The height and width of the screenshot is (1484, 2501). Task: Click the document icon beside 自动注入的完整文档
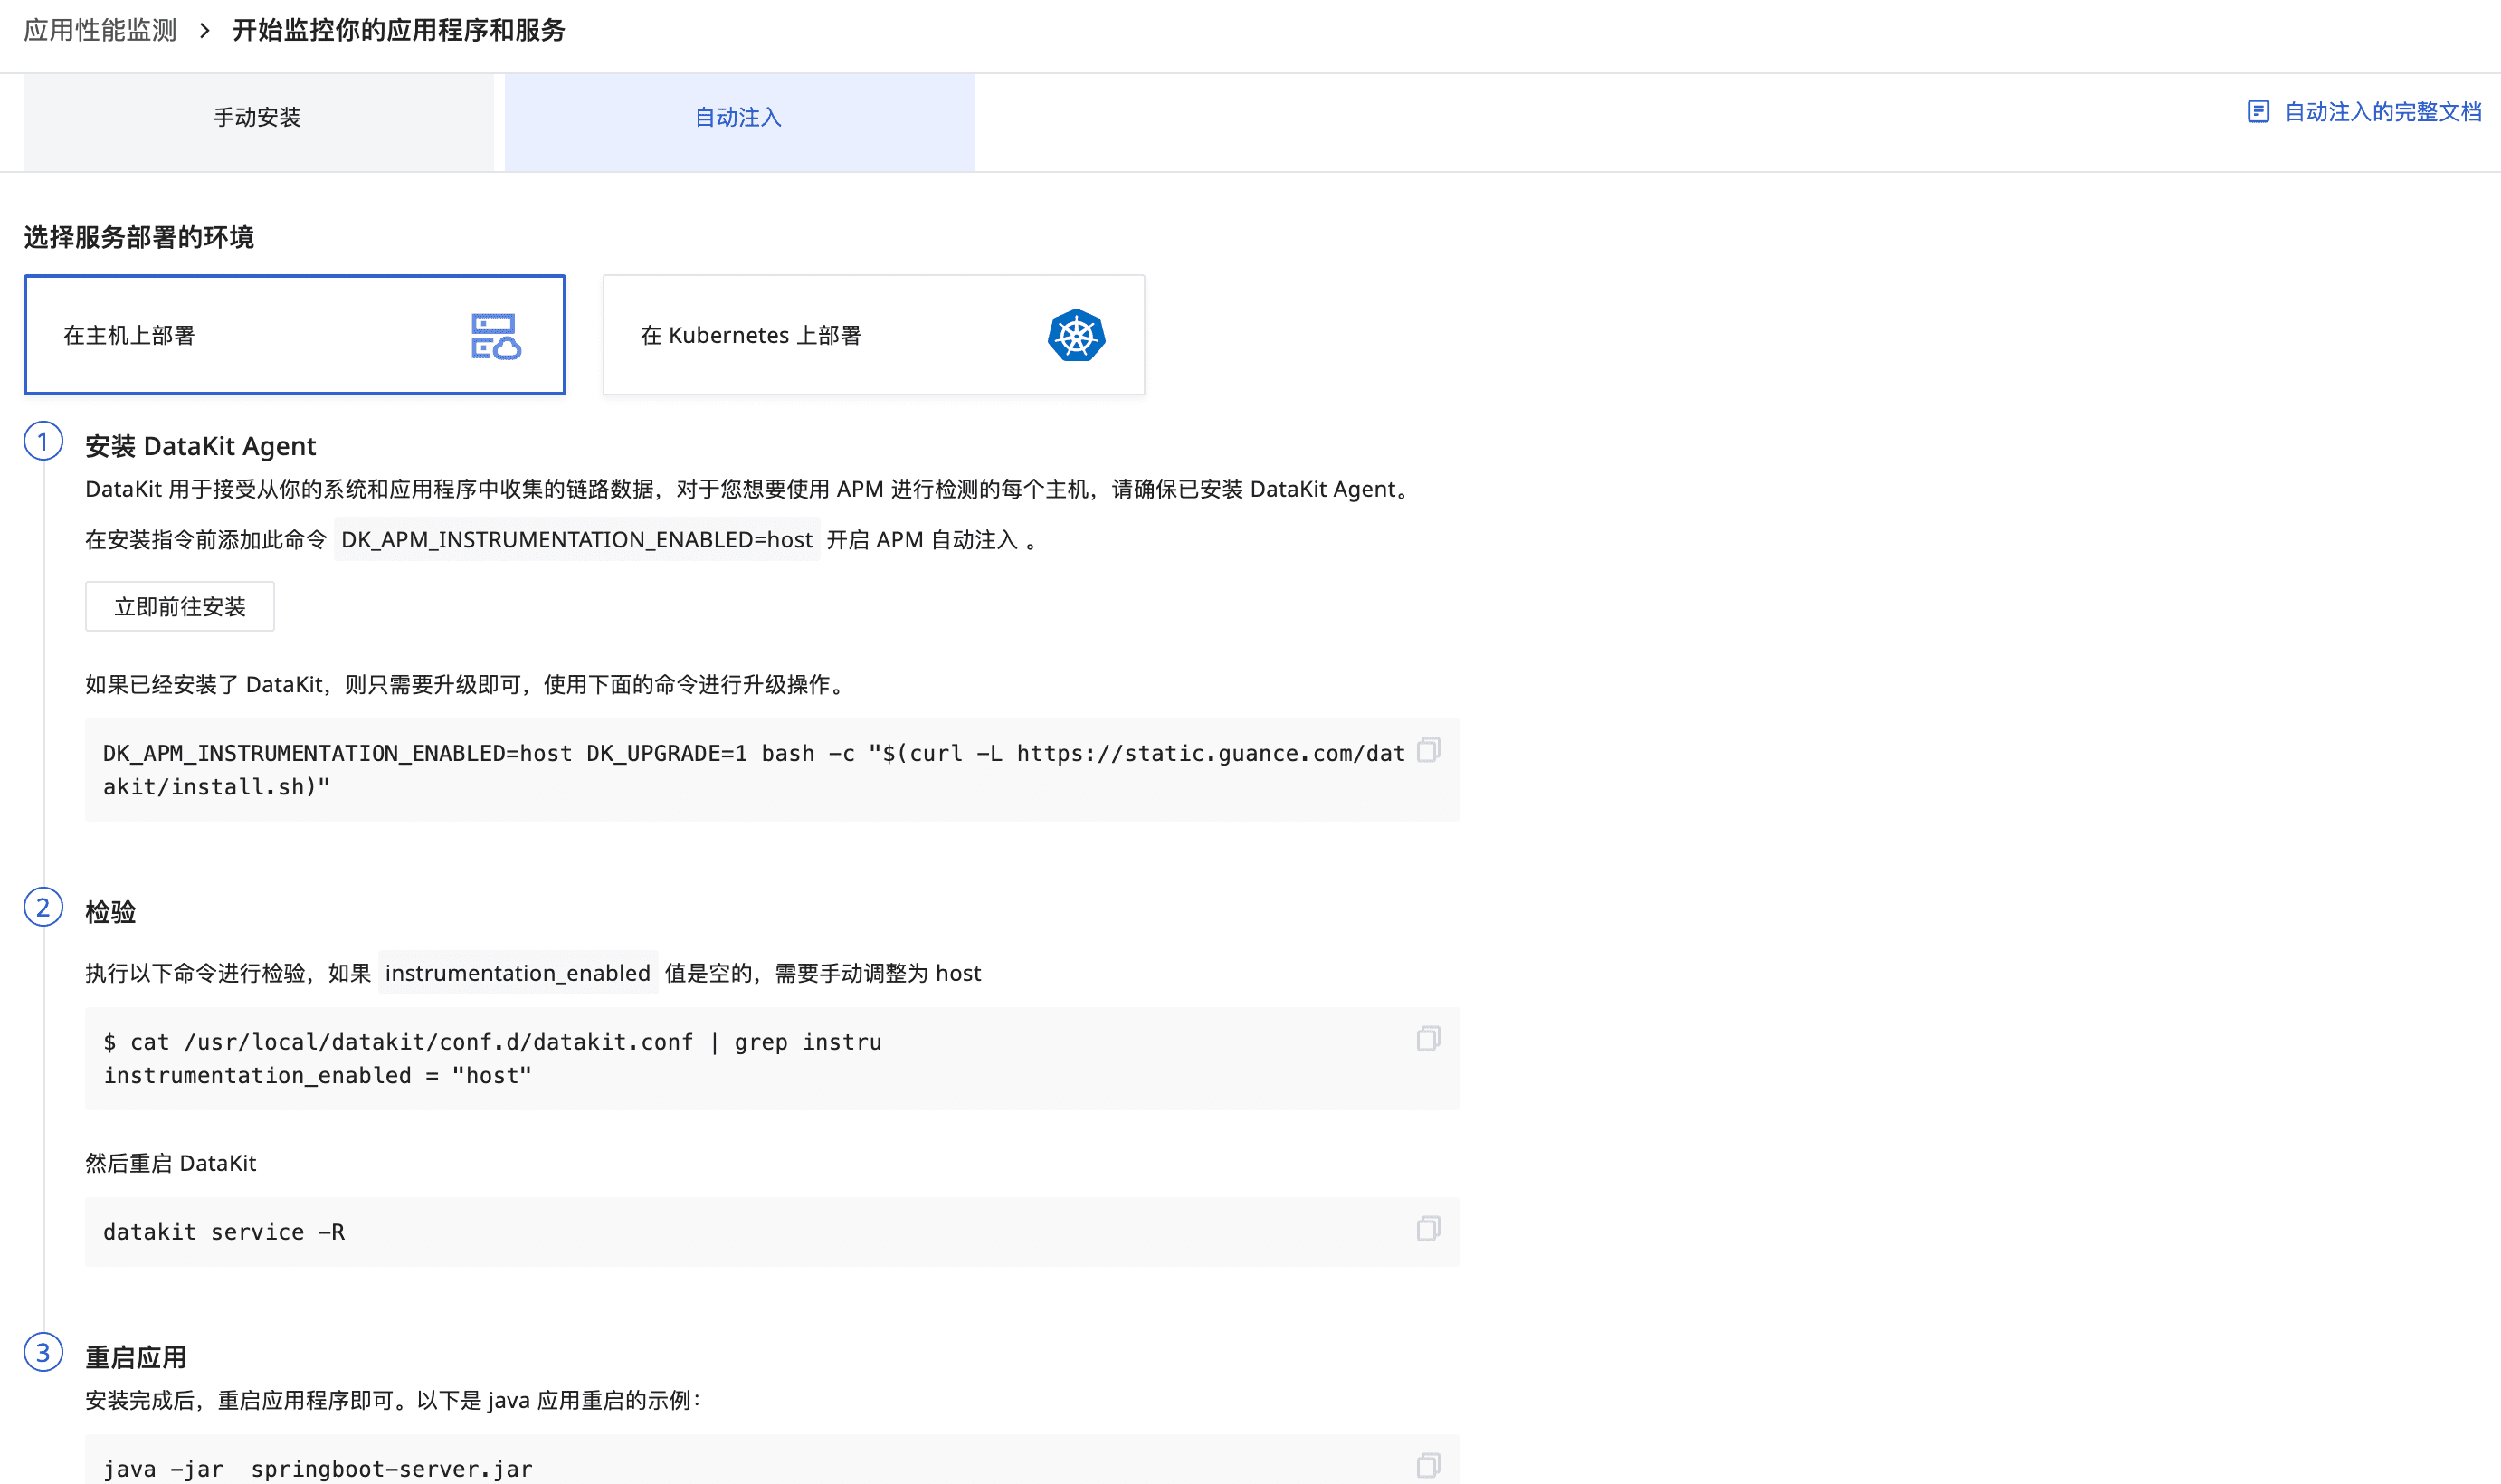pos(2258,111)
